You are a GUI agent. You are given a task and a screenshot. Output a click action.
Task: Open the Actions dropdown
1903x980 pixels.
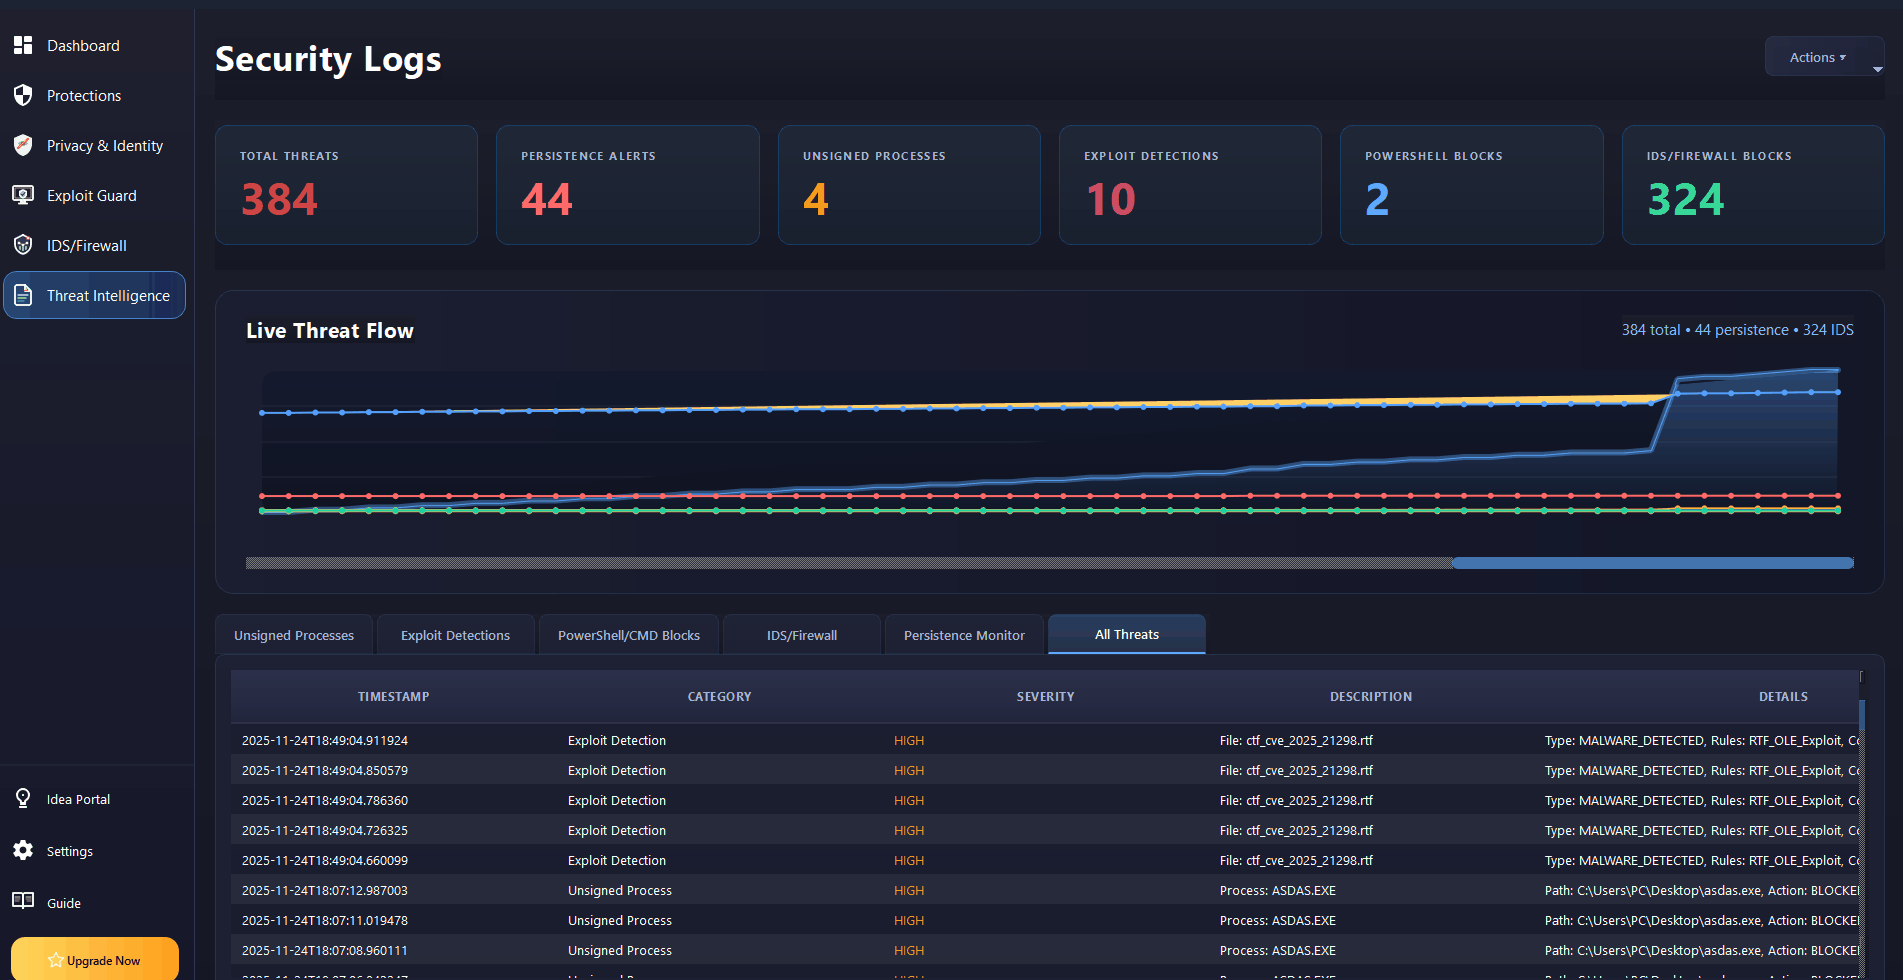(1814, 56)
